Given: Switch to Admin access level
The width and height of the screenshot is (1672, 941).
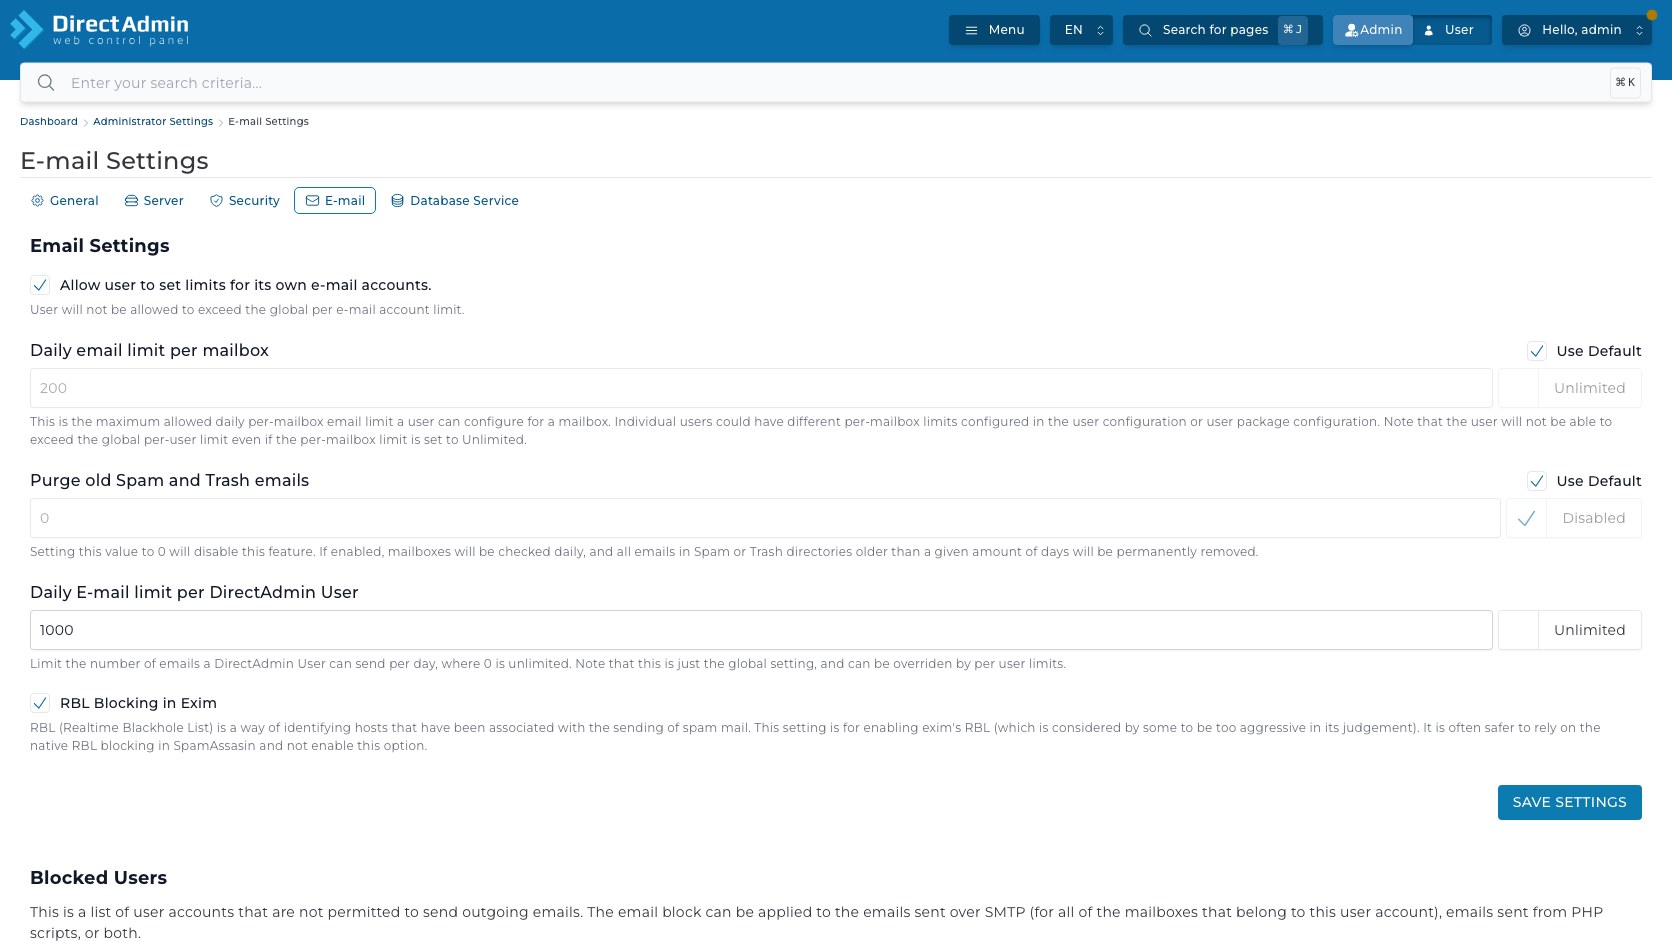Looking at the screenshot, I should point(1372,30).
